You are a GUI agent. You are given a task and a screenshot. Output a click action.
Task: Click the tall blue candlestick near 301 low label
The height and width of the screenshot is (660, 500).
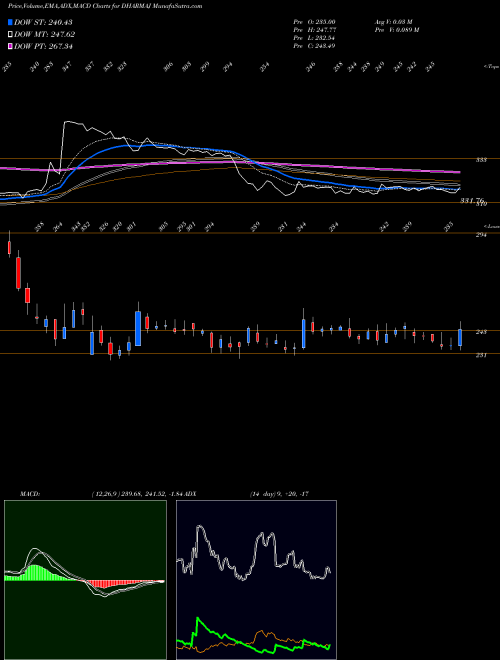click(138, 328)
